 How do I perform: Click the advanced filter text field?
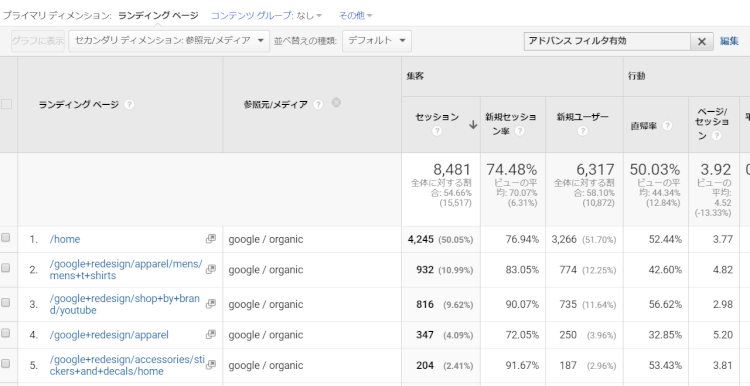click(607, 42)
